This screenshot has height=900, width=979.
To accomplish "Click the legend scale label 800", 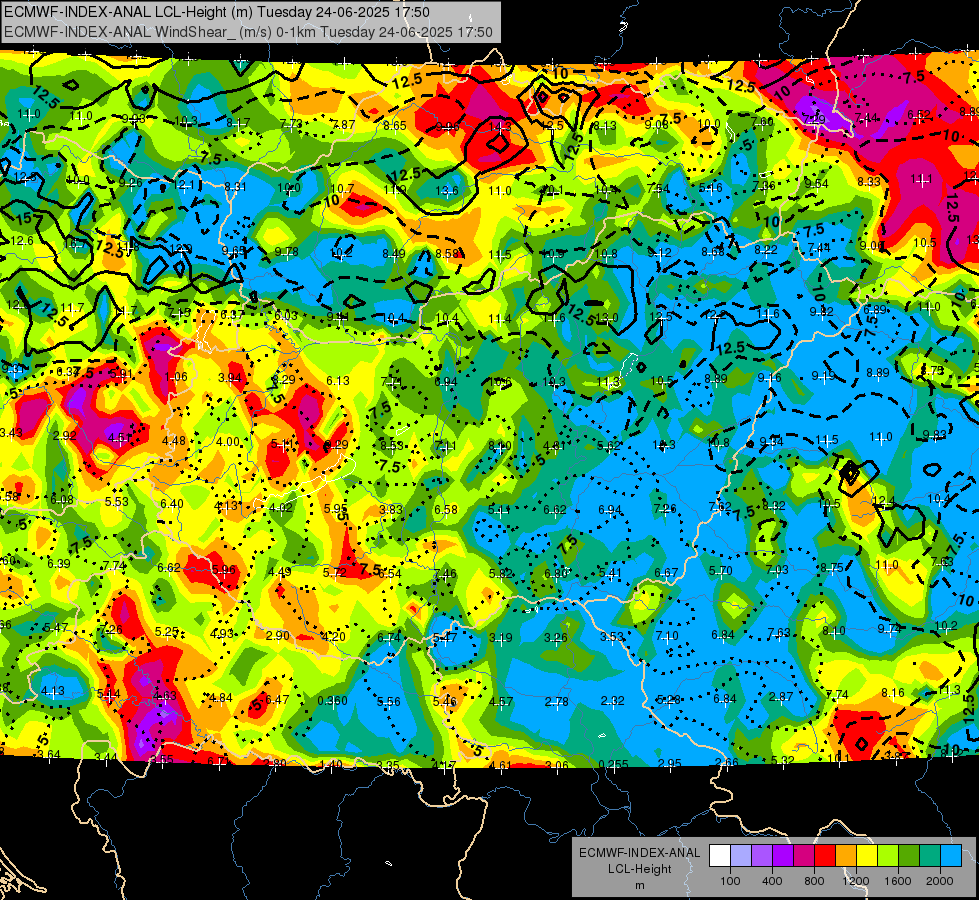I will pos(814,881).
